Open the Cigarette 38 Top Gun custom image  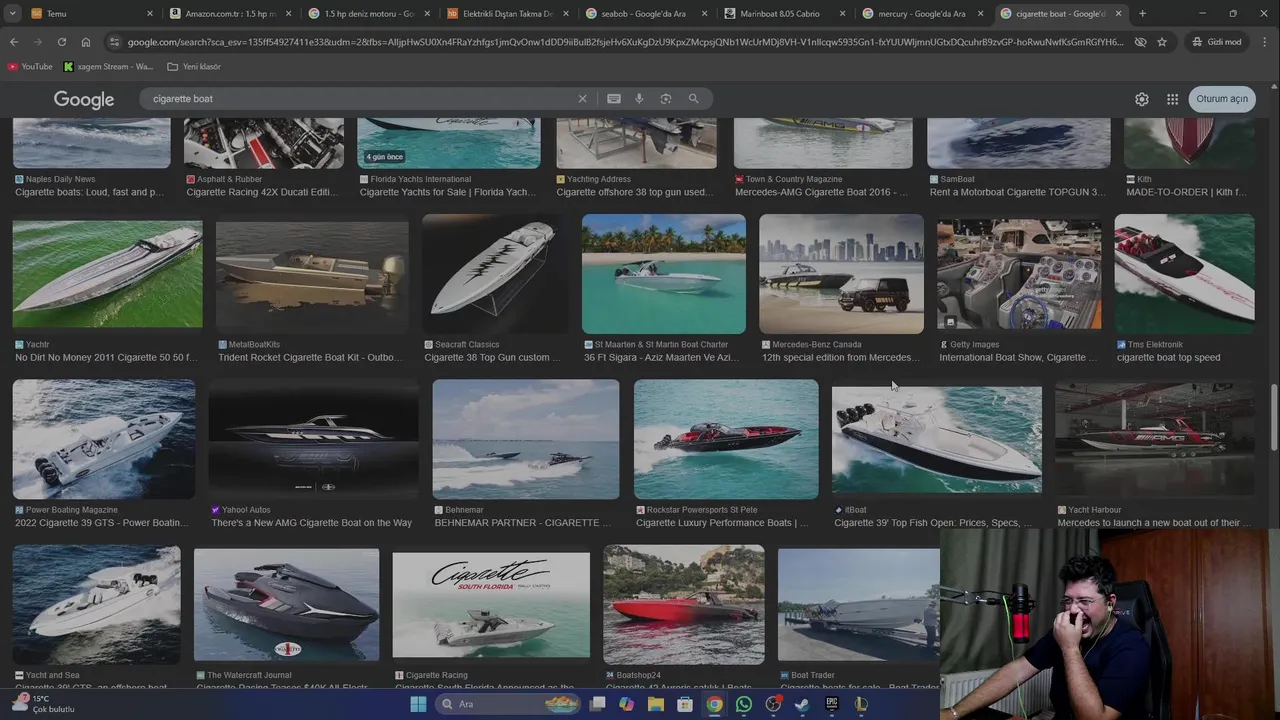click(x=495, y=273)
